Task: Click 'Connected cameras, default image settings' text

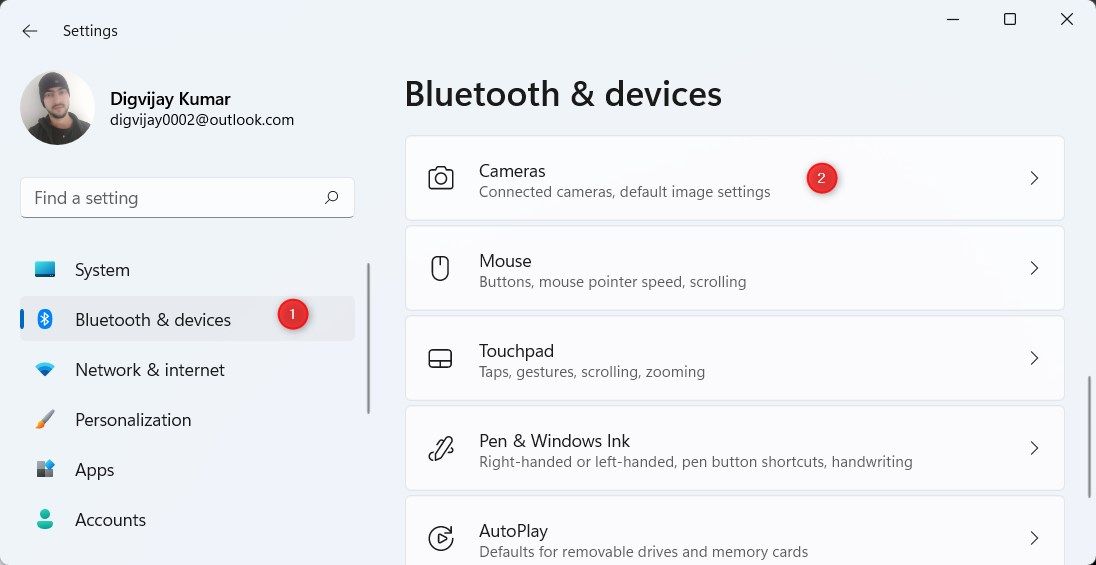Action: click(624, 192)
